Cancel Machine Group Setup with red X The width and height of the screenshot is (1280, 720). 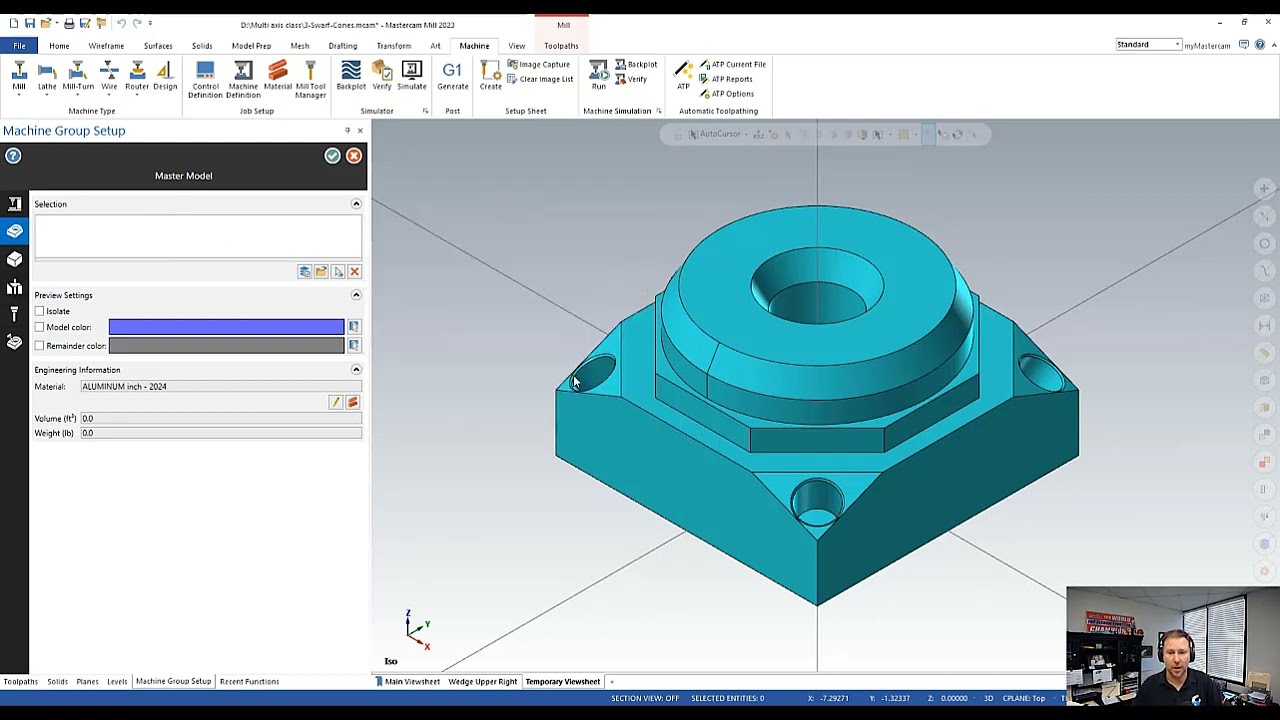(x=354, y=156)
